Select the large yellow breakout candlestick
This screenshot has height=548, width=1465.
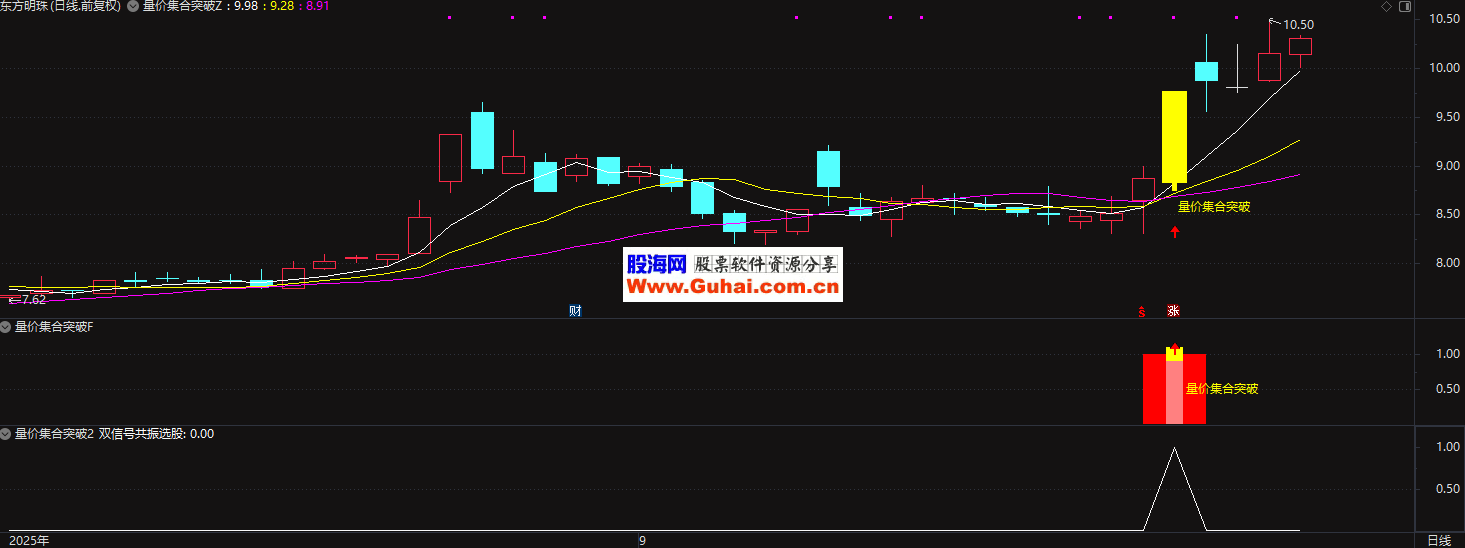[1174, 137]
